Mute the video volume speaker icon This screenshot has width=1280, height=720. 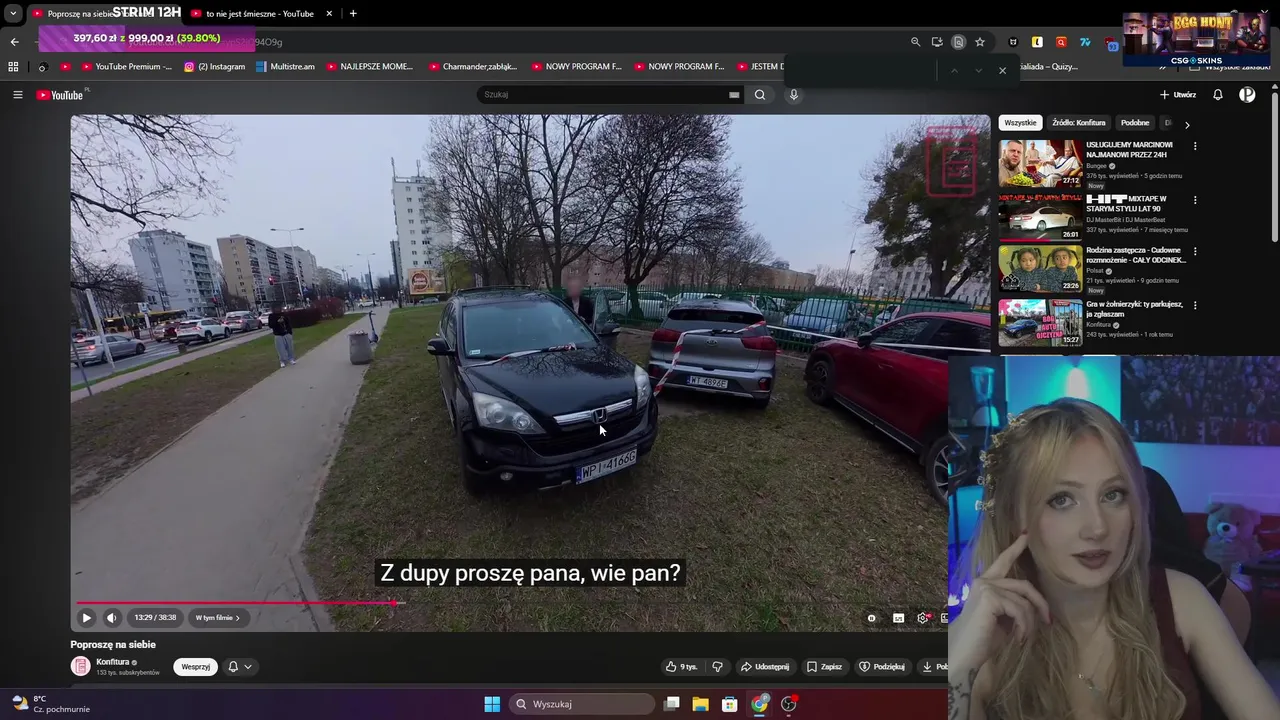click(112, 618)
